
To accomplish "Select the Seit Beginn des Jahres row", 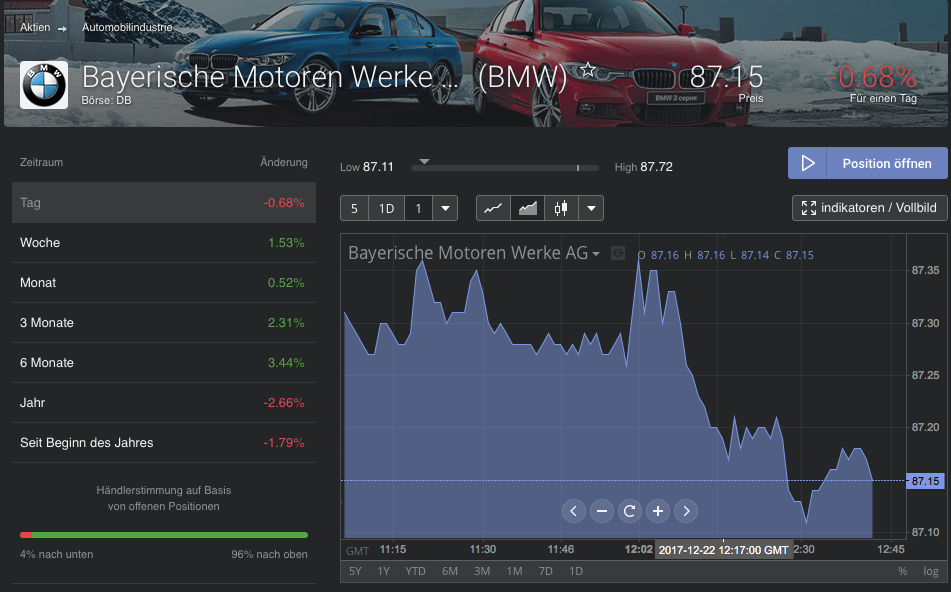I will pos(164,443).
